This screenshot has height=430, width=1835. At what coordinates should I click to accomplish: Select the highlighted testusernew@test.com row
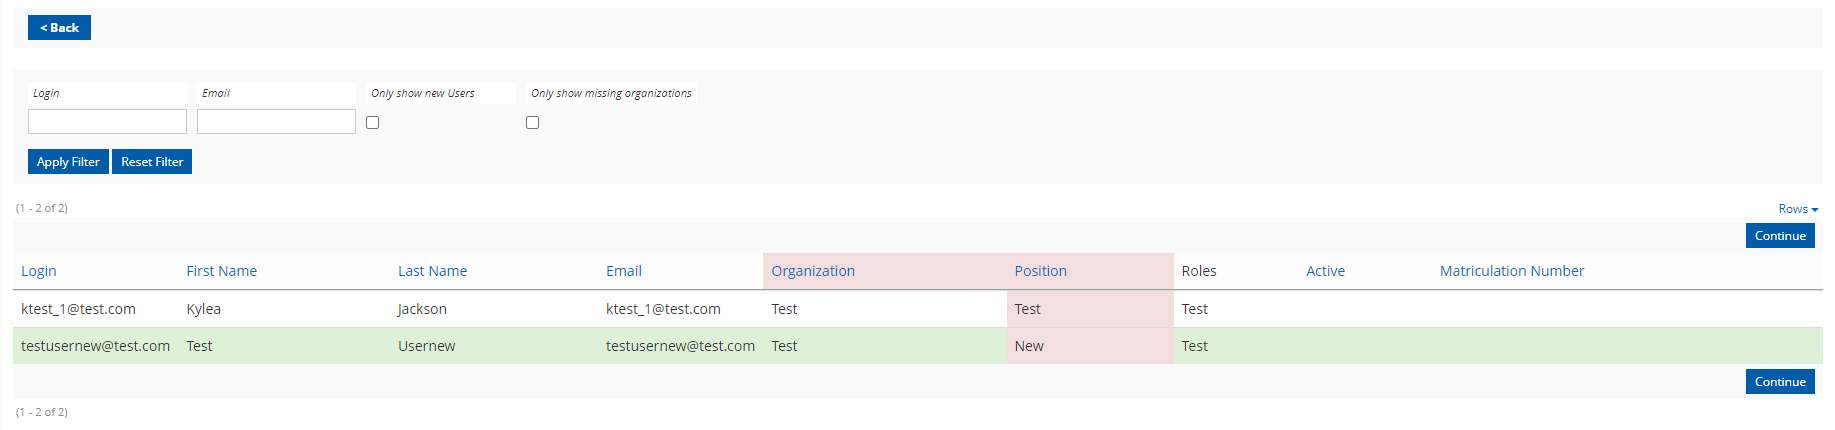917,346
